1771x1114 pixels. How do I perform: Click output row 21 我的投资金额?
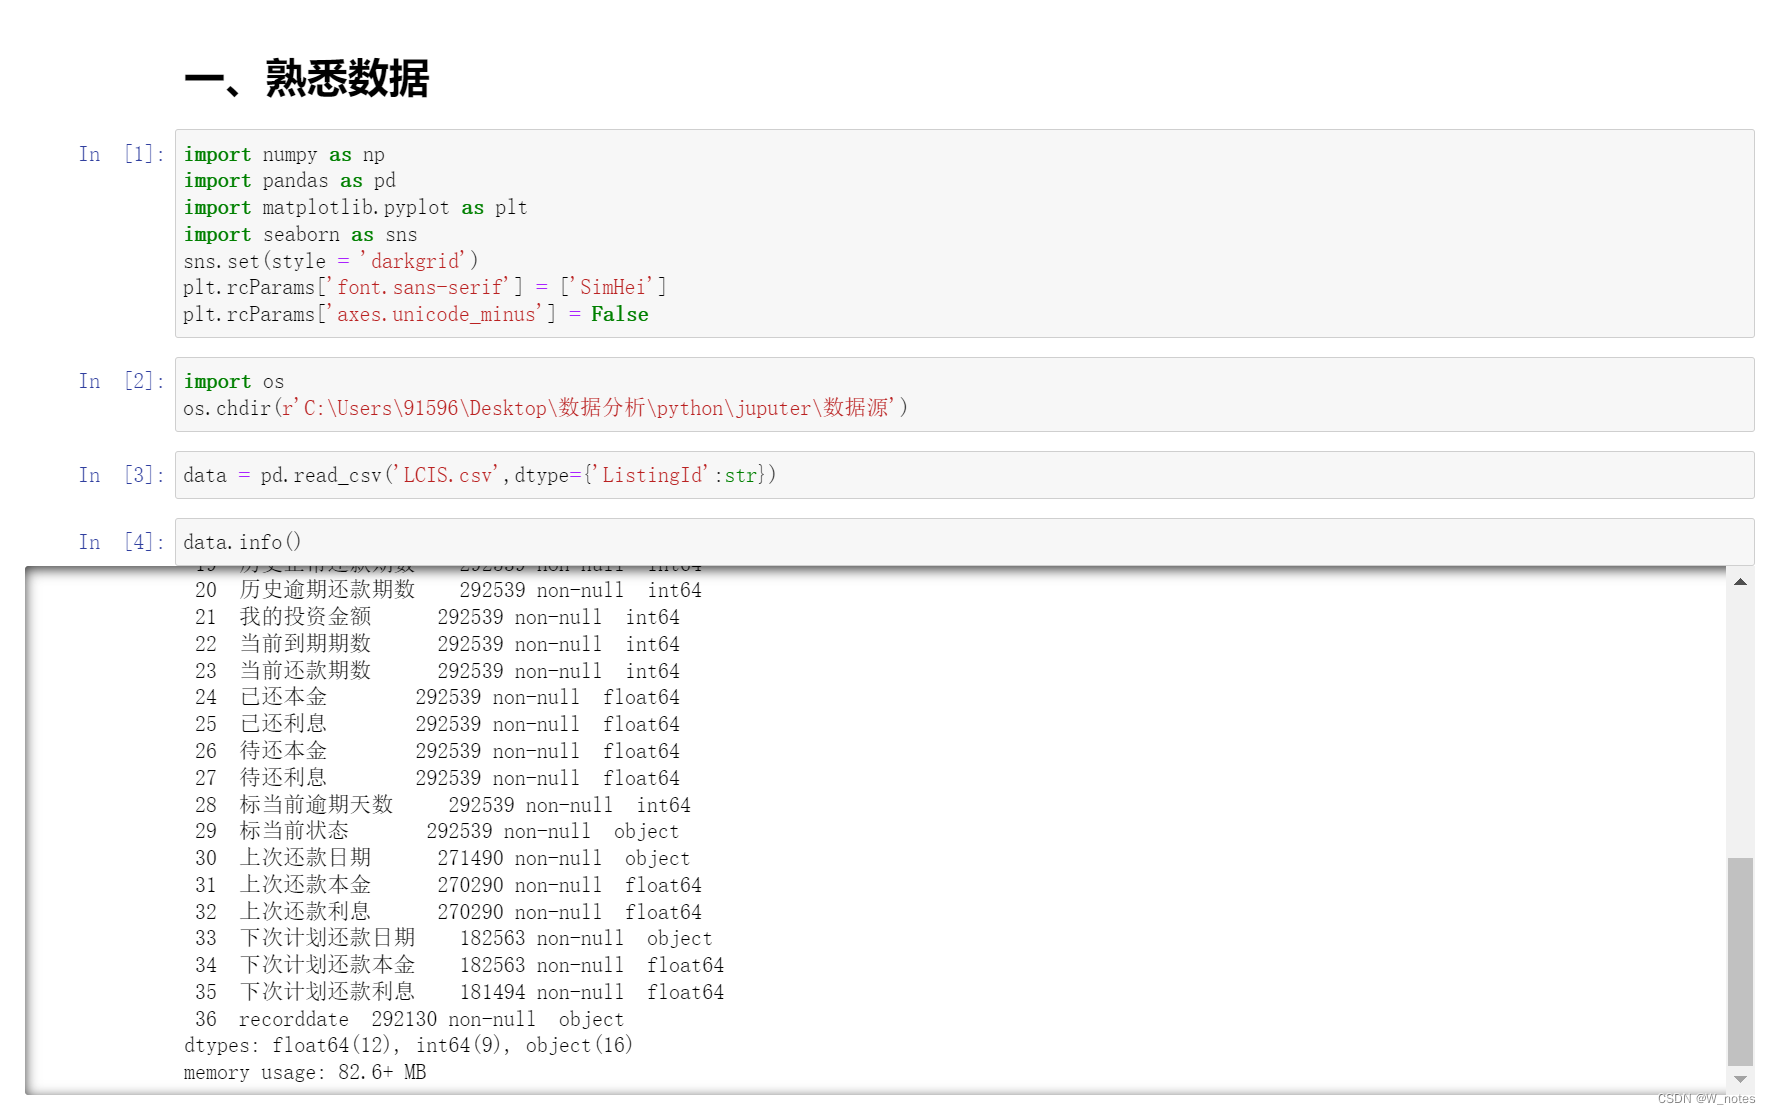pos(437,618)
